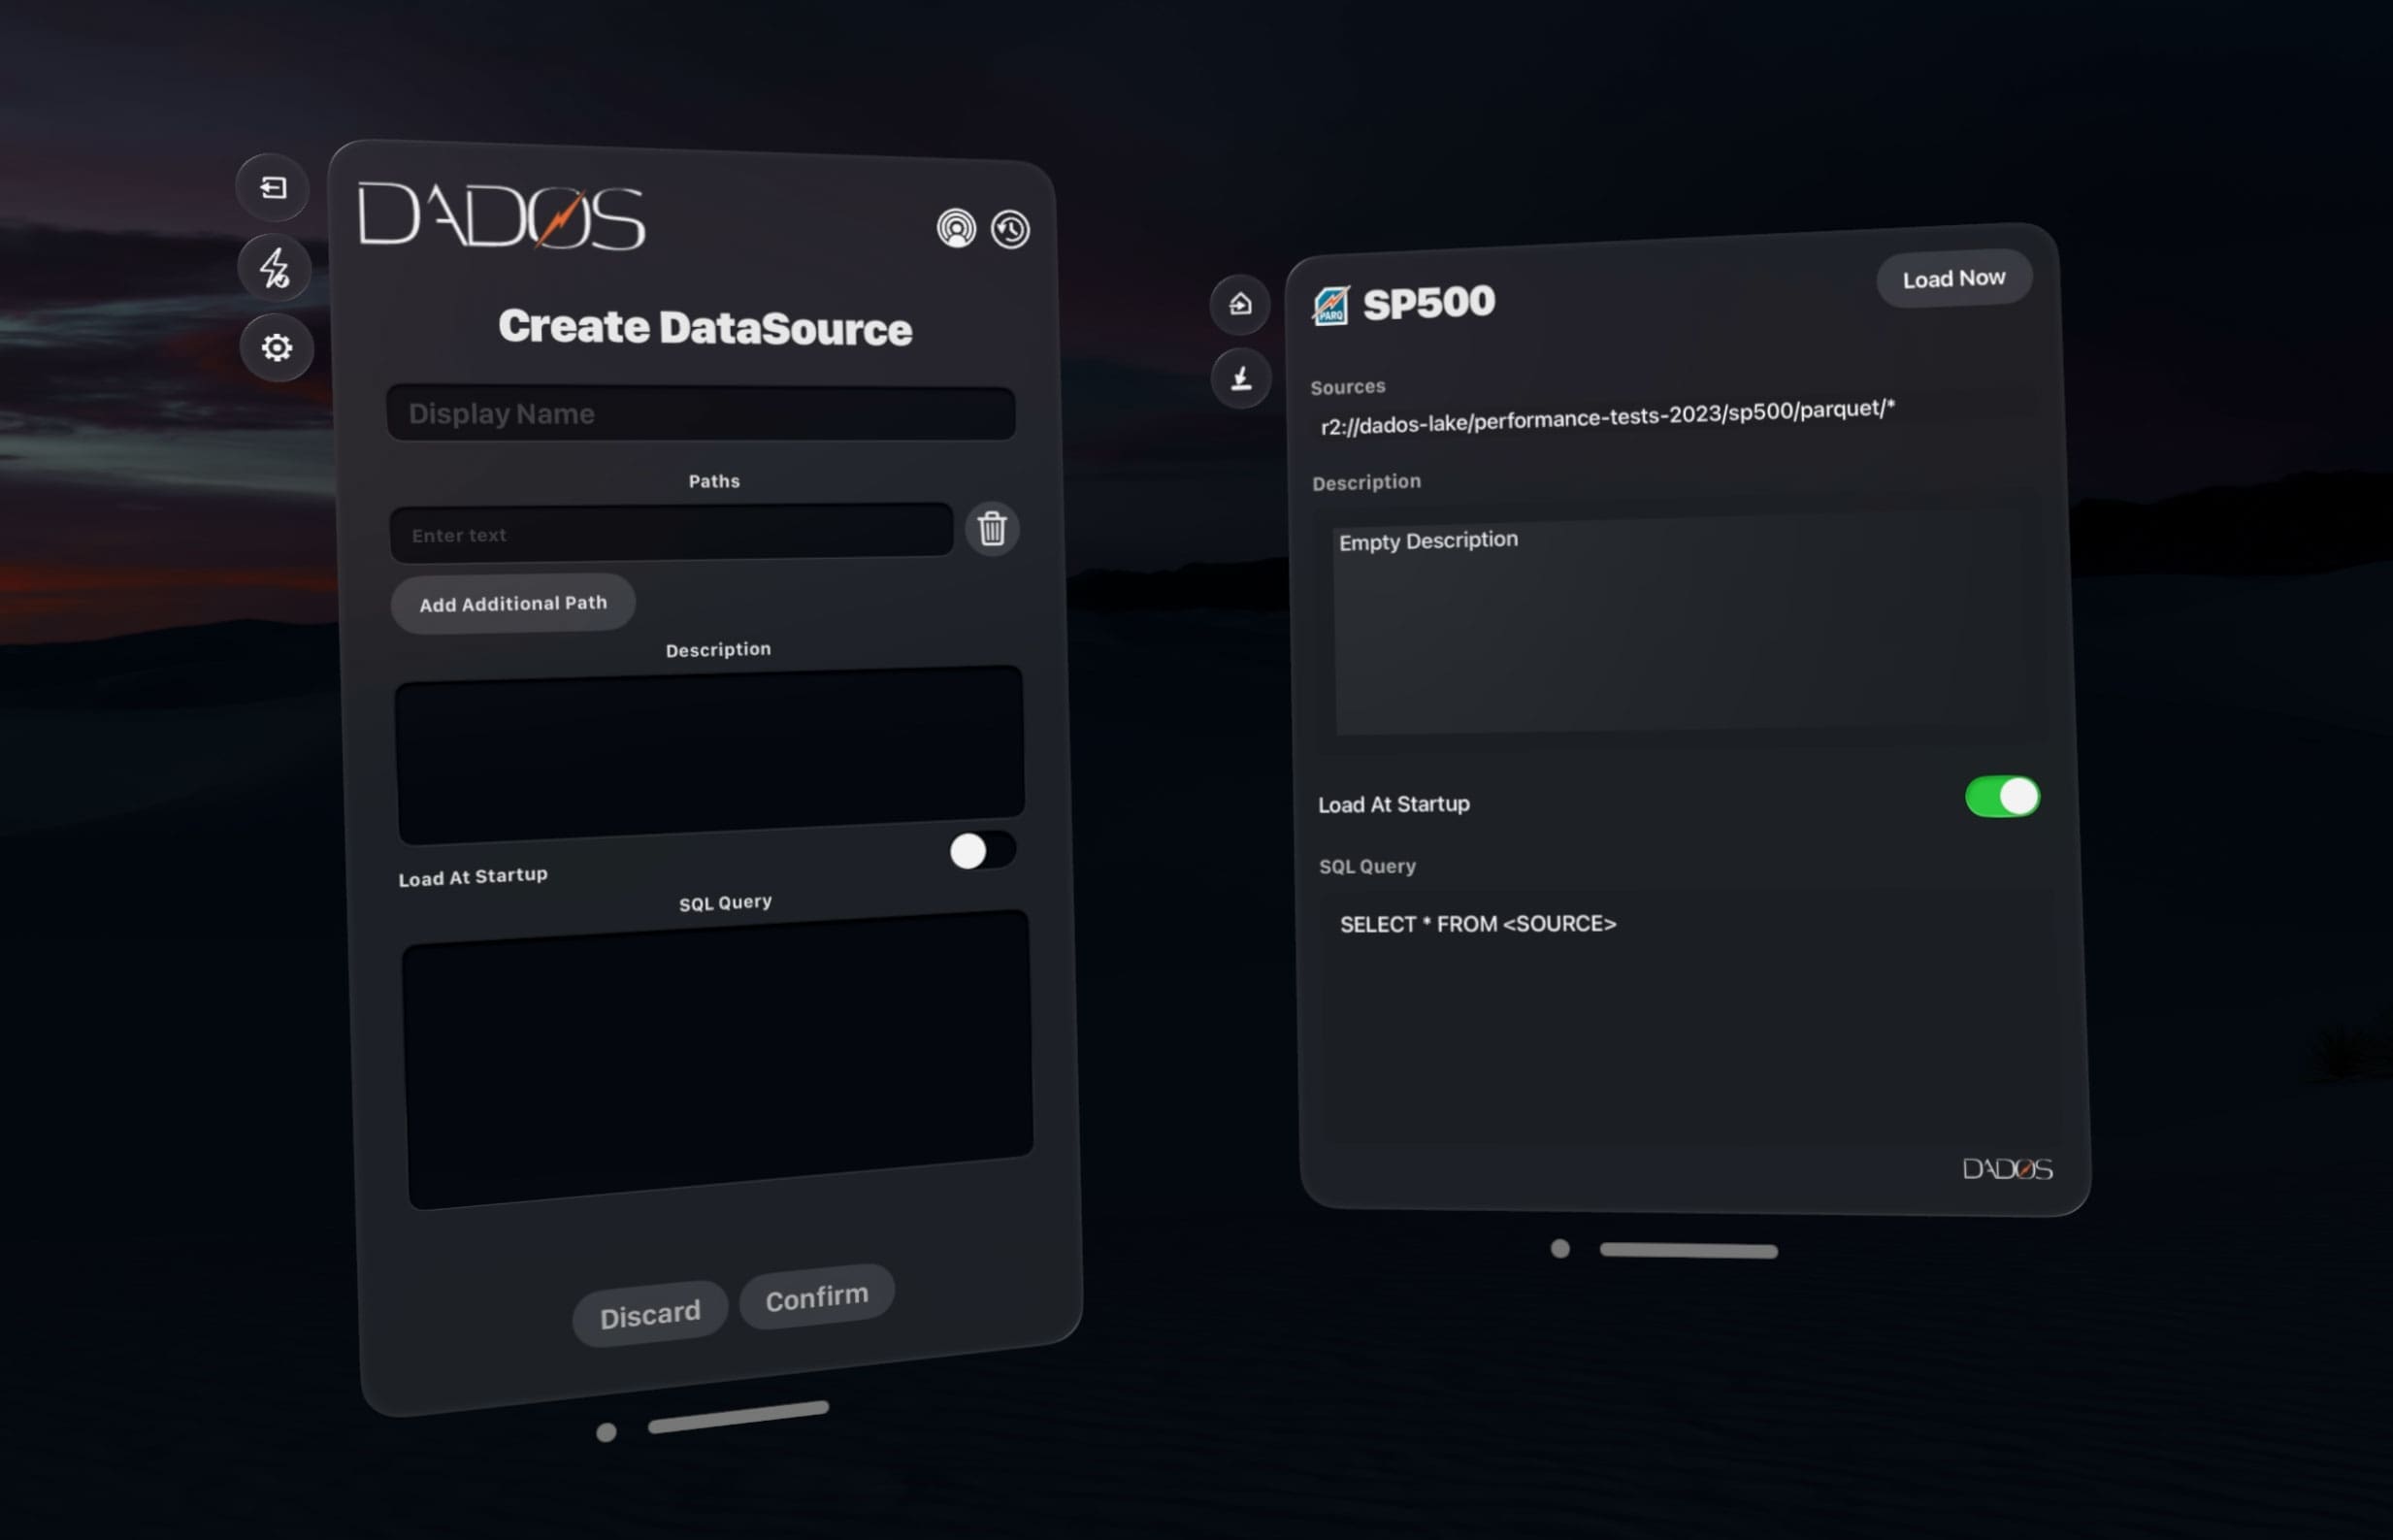Screen dimensions: 2393x1540
Task: Discard the new data source
Action: click(650, 1314)
